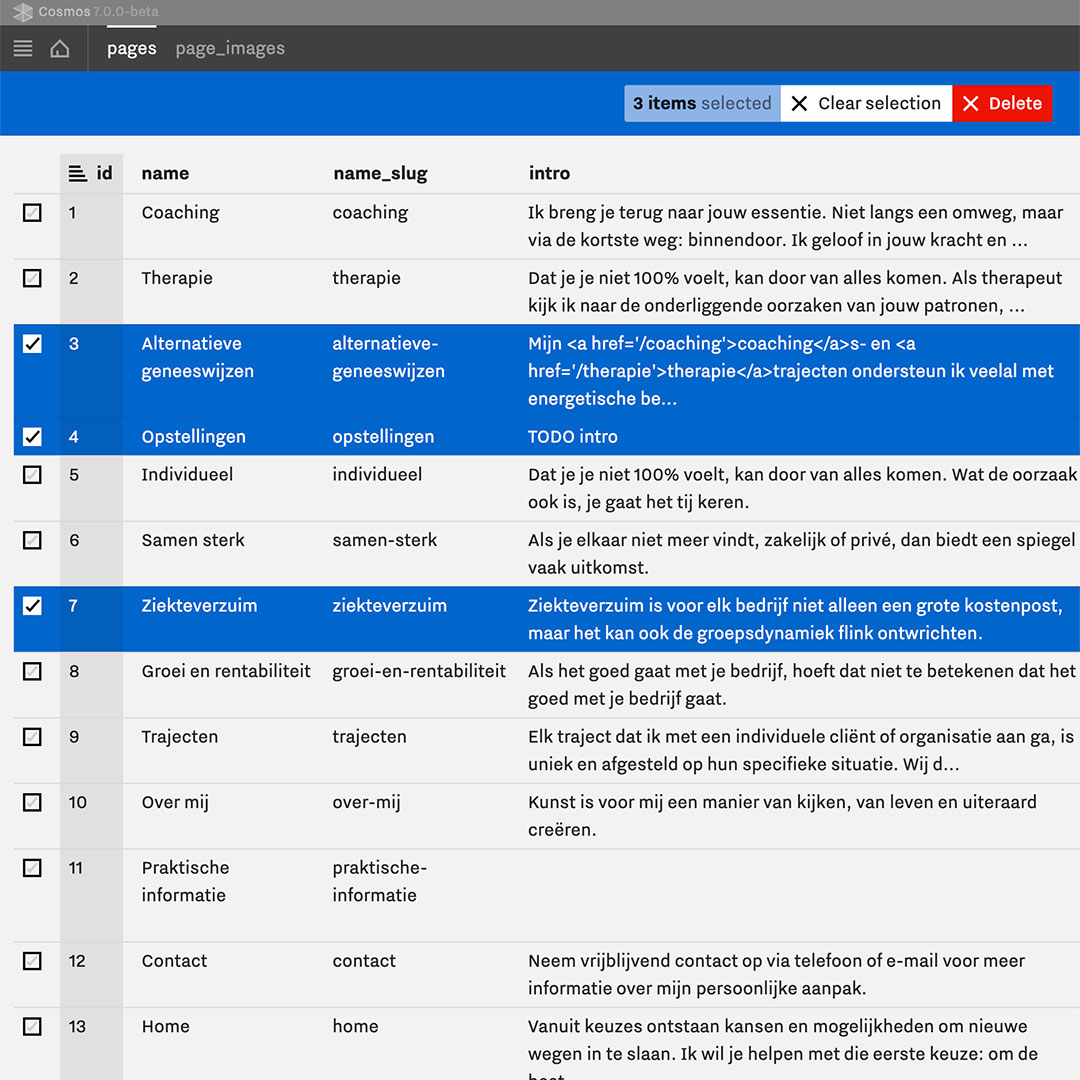Uncheck the Opstellingen row checkbox

(x=33, y=437)
